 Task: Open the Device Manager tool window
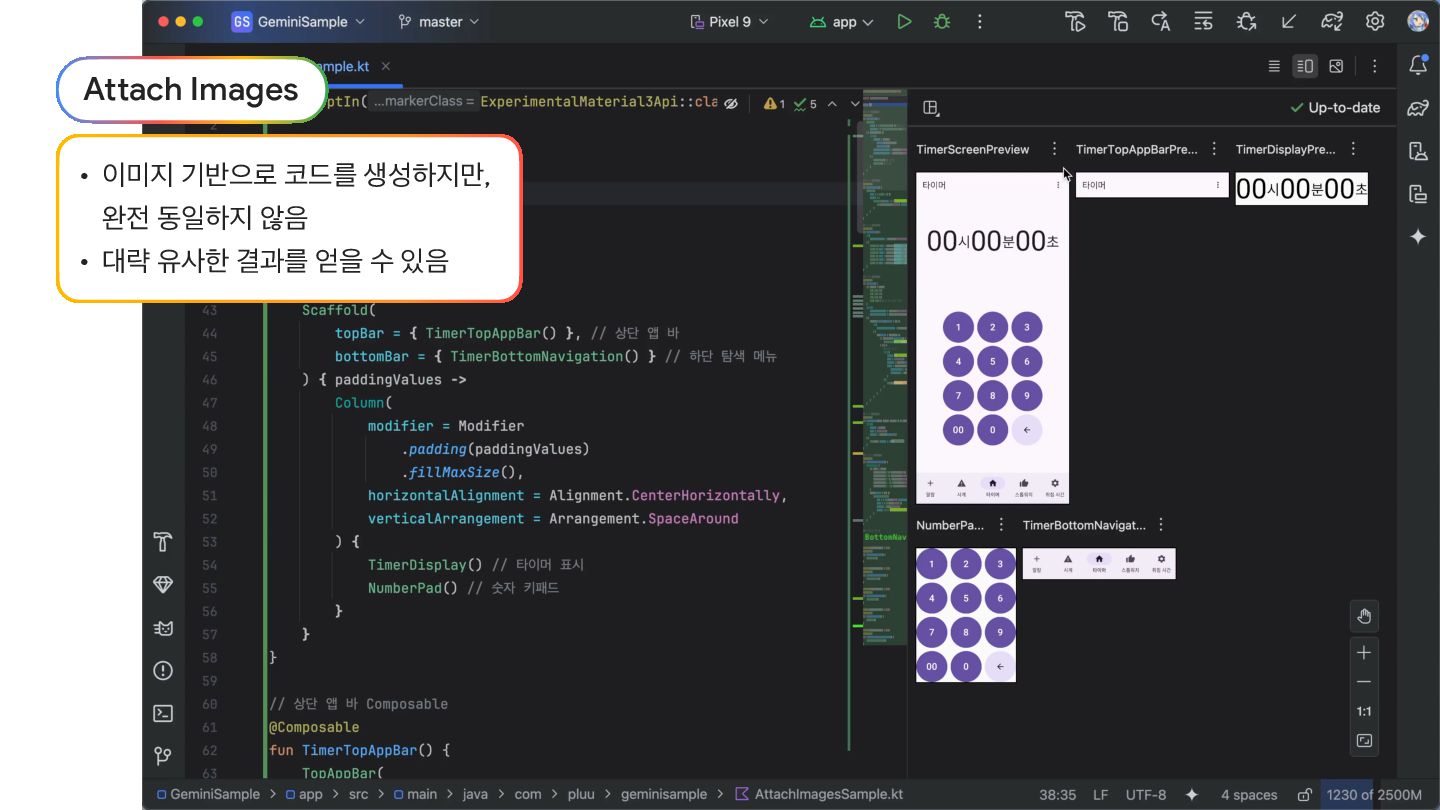[x=1418, y=151]
